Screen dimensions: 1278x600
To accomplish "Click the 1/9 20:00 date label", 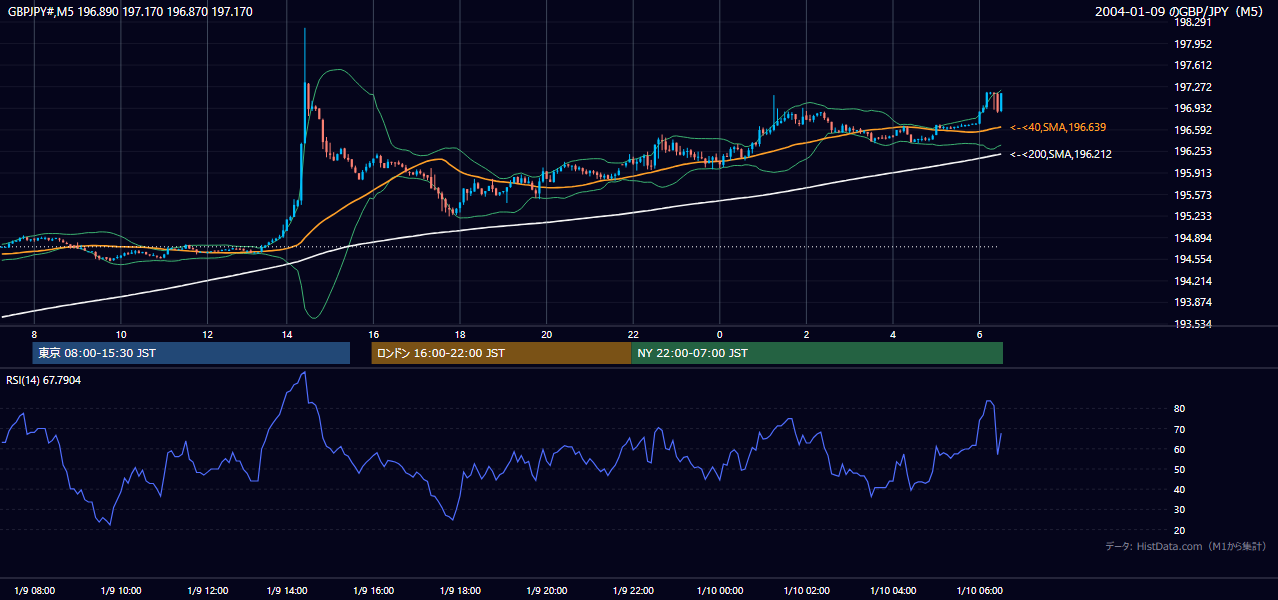I will [x=548, y=590].
